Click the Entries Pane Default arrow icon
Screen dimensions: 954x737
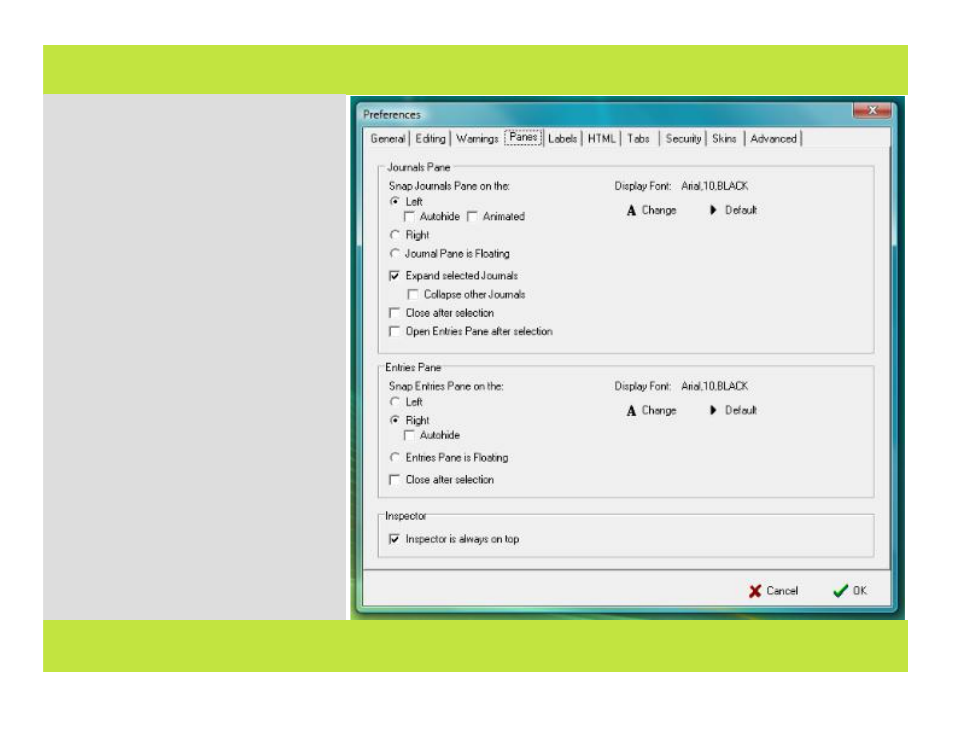[713, 410]
